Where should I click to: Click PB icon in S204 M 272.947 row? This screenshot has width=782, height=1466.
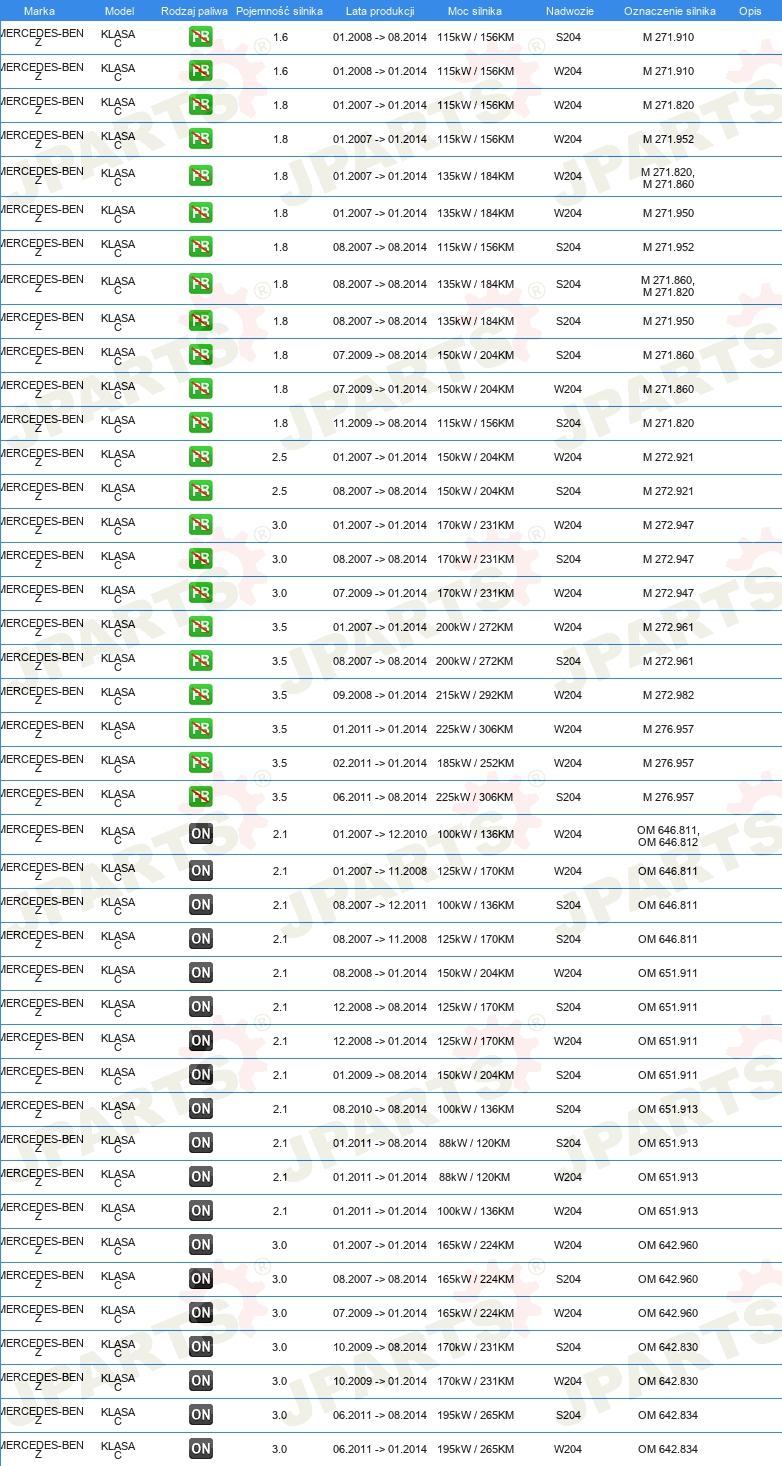tap(201, 559)
